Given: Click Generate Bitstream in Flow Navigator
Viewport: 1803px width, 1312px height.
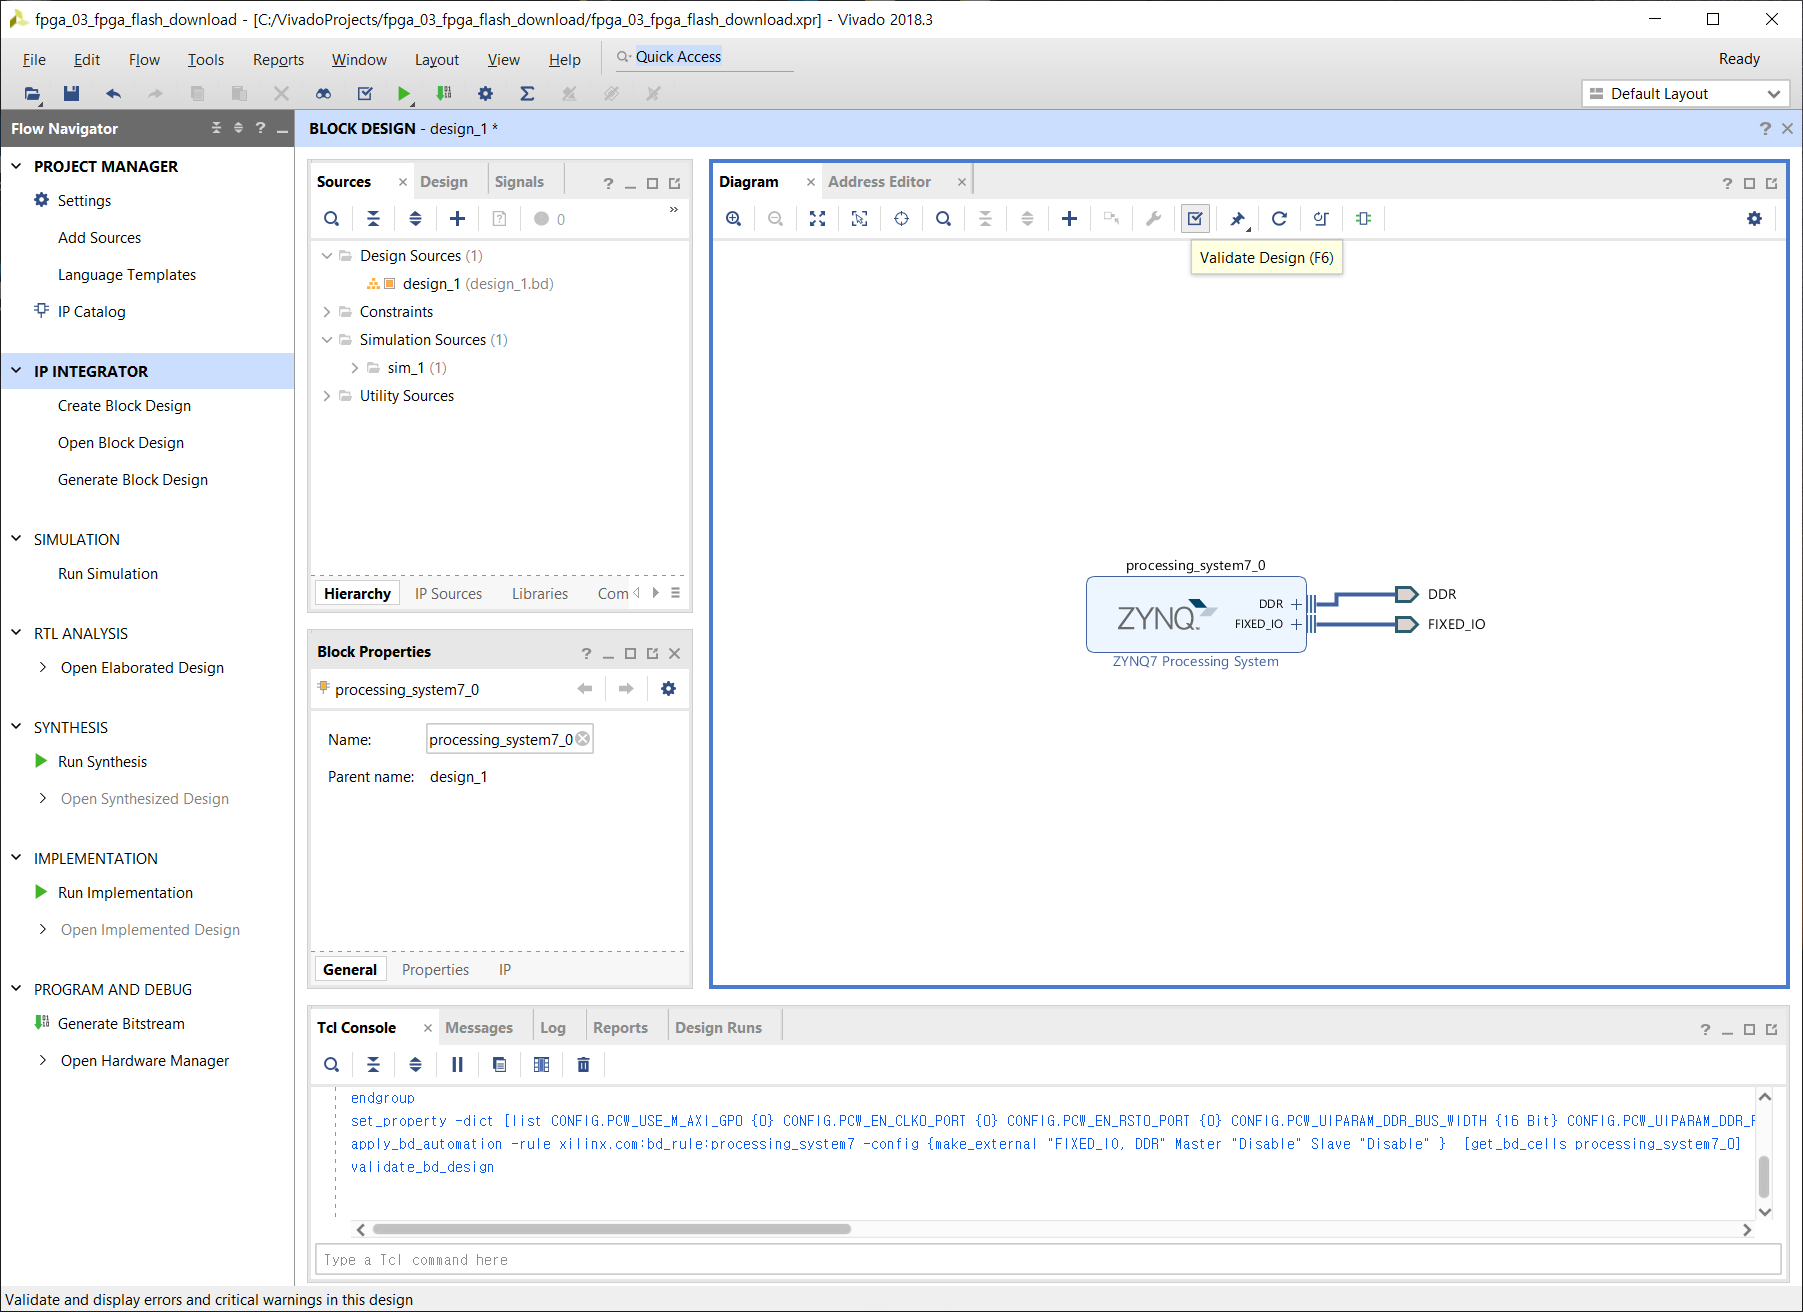Looking at the screenshot, I should click(121, 1024).
